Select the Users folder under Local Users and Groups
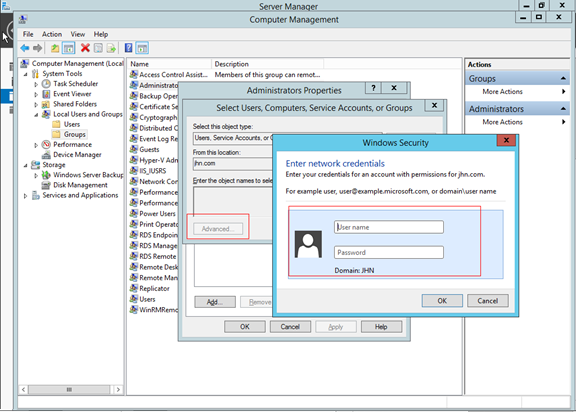Screen dimensions: 580x412 [x=72, y=124]
